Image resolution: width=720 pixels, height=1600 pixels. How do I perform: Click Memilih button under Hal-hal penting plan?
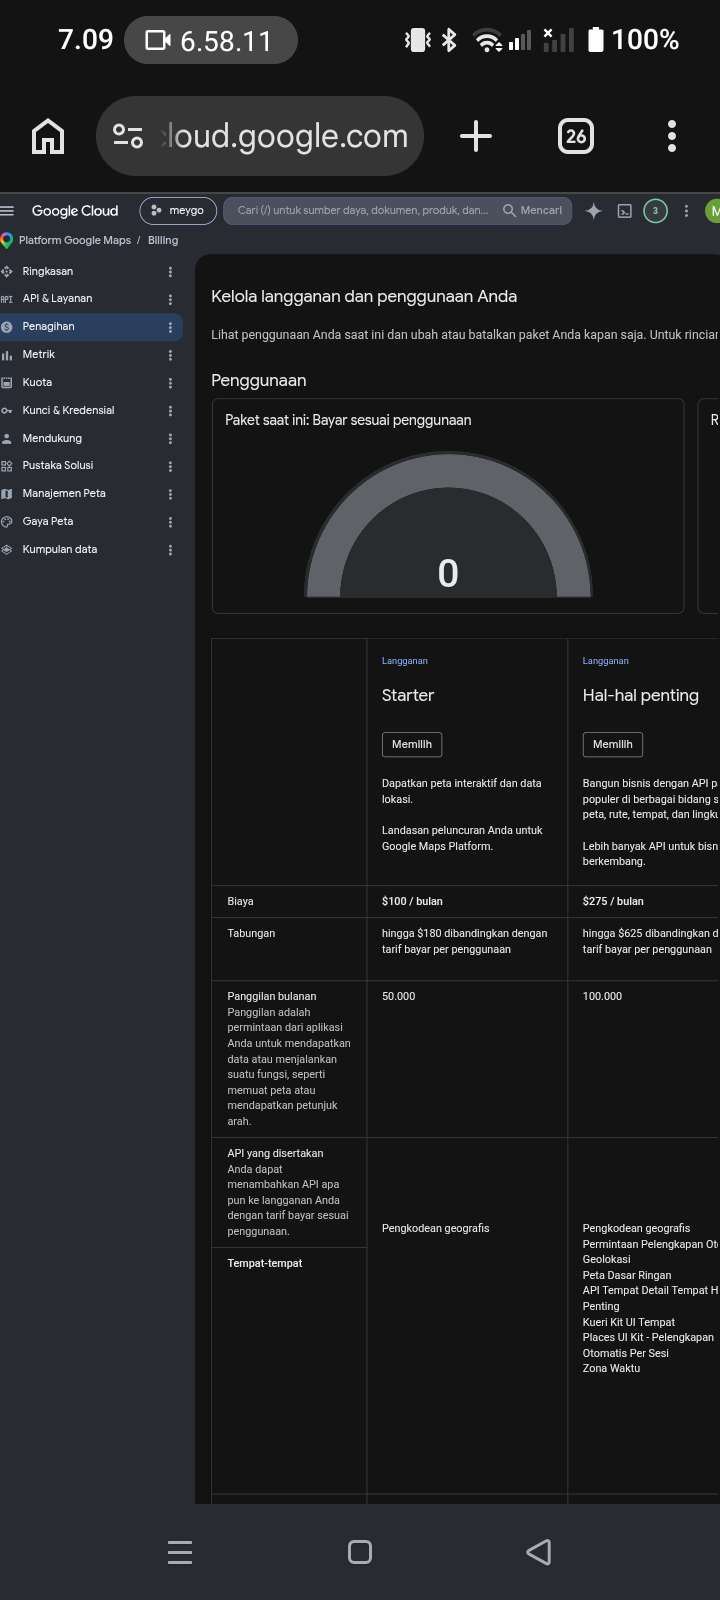613,744
